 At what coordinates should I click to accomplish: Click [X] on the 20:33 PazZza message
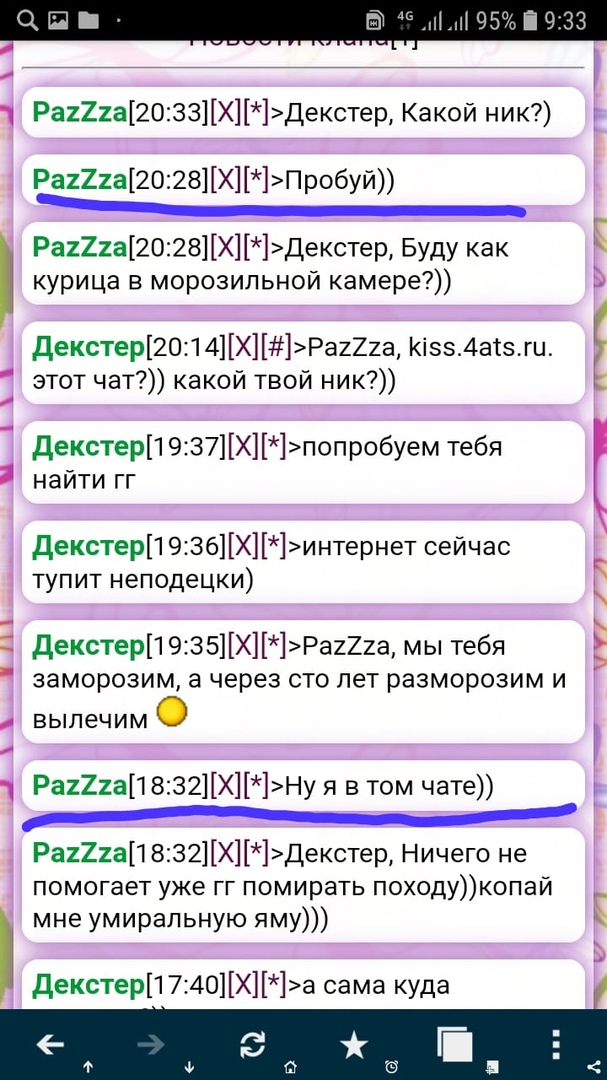pyautogui.click(x=225, y=112)
